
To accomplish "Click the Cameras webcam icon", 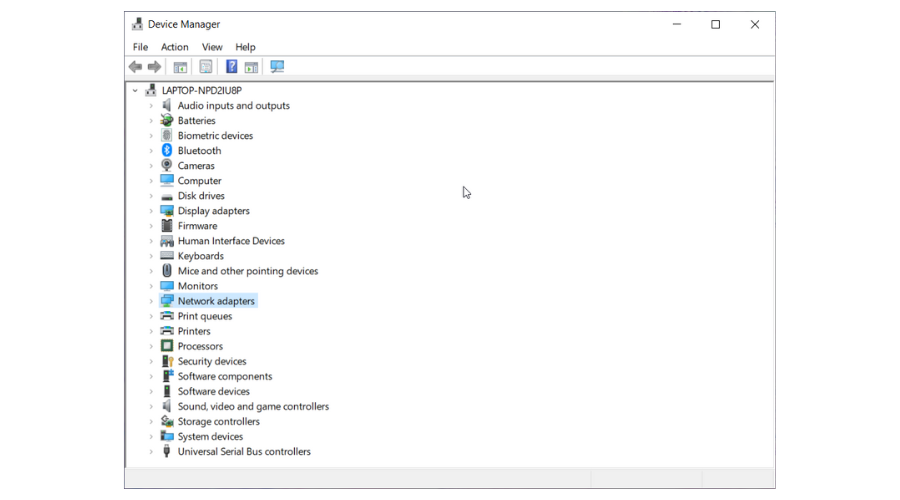I will (x=166, y=165).
